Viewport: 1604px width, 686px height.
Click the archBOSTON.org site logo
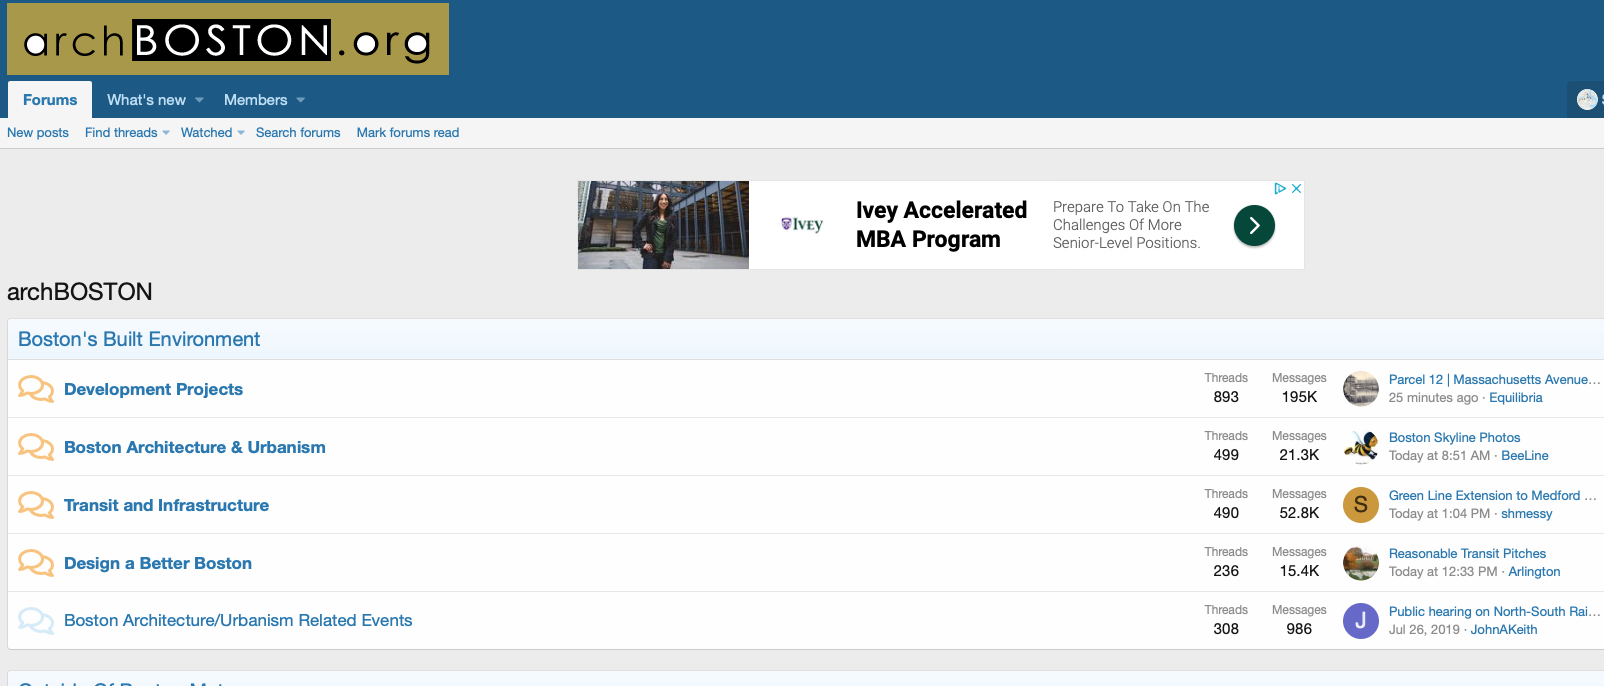[228, 39]
